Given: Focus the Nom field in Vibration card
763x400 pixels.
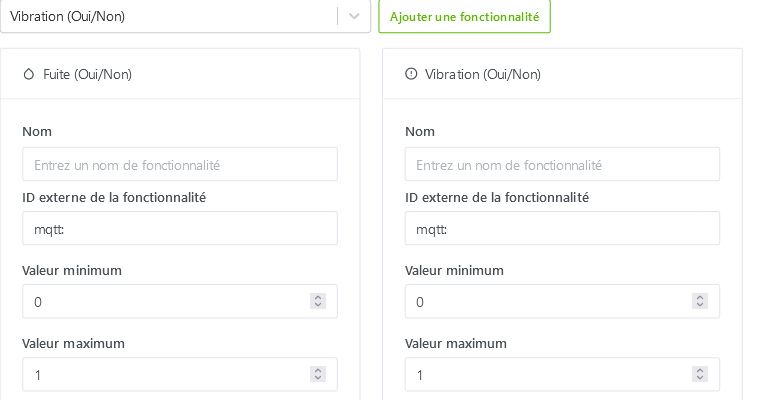Looking at the screenshot, I should click(562, 164).
